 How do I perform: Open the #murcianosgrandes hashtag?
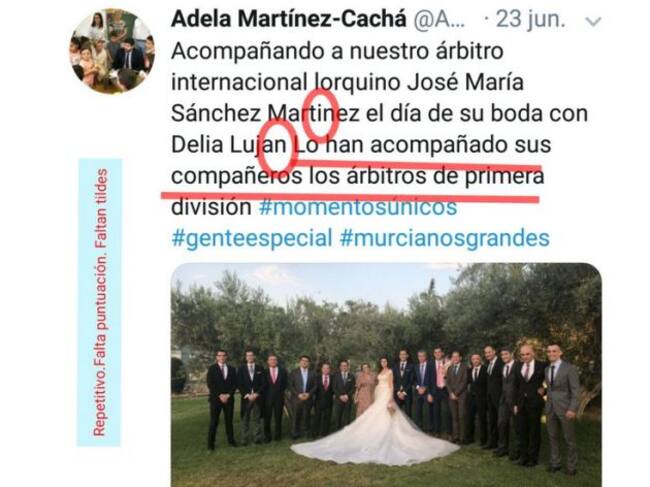point(445,238)
